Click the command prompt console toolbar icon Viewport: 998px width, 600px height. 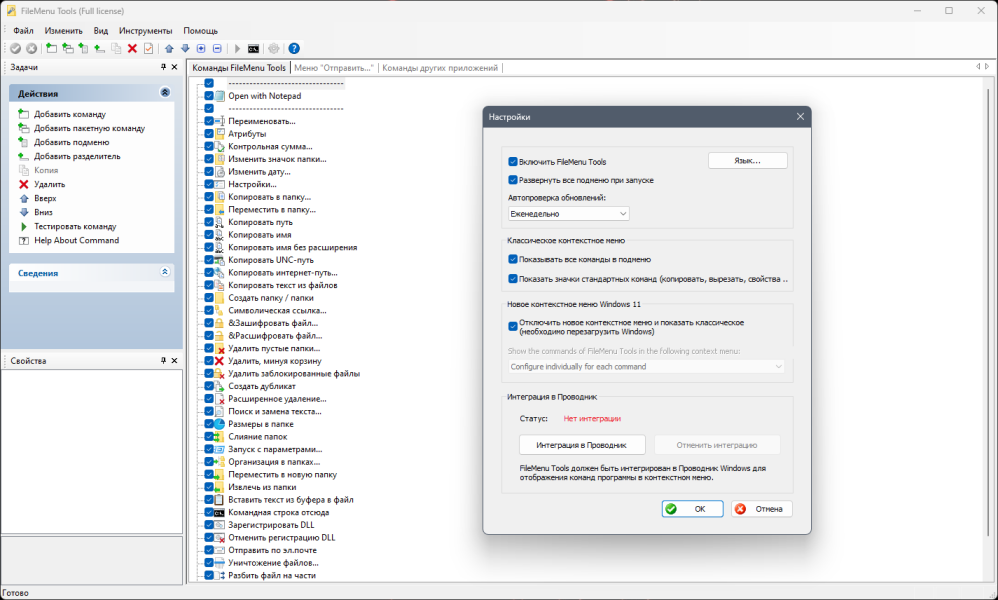(253, 48)
